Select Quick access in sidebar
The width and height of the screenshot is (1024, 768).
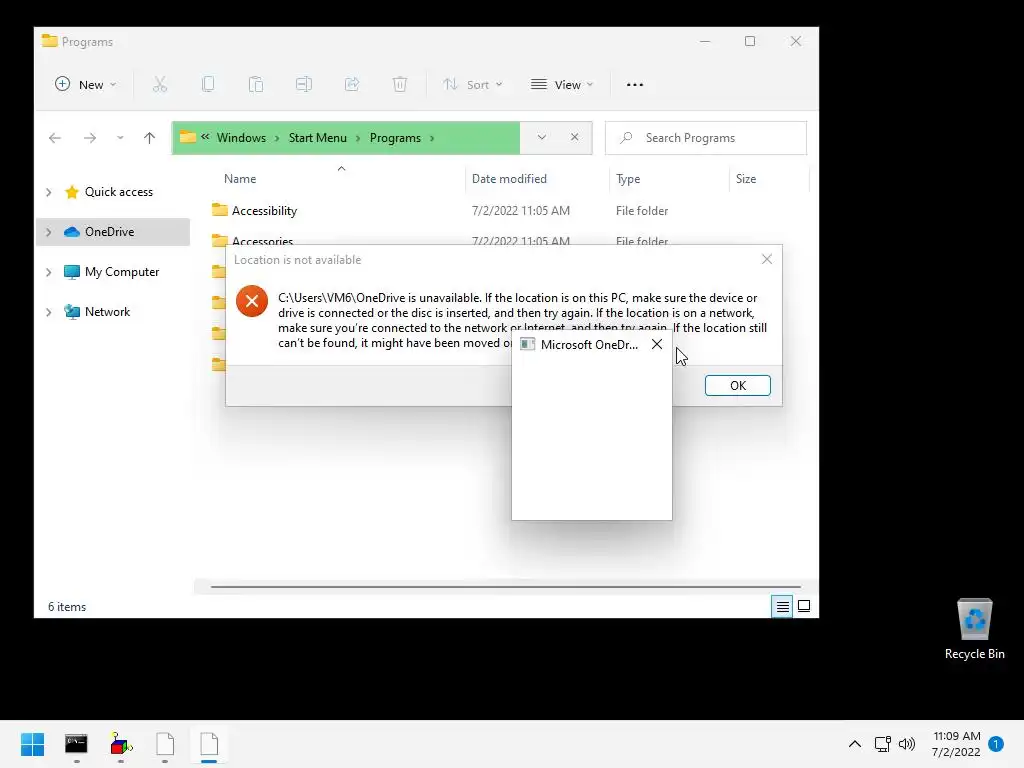pyautogui.click(x=118, y=192)
